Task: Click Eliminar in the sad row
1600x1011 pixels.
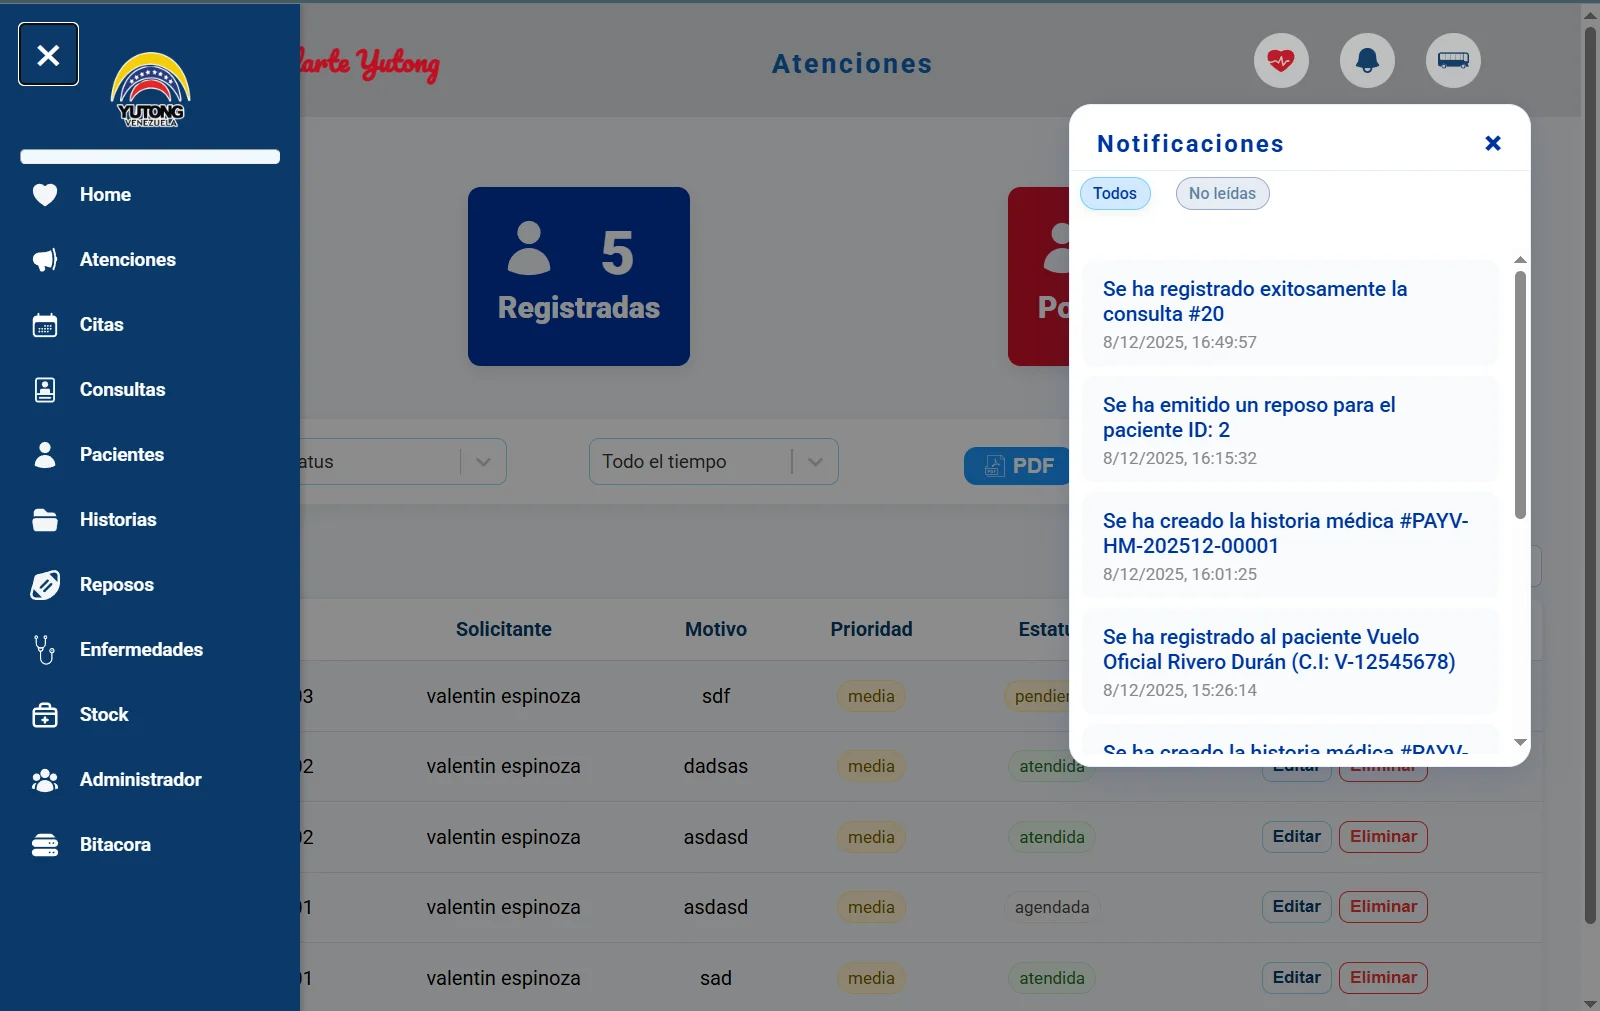Action: 1383,978
